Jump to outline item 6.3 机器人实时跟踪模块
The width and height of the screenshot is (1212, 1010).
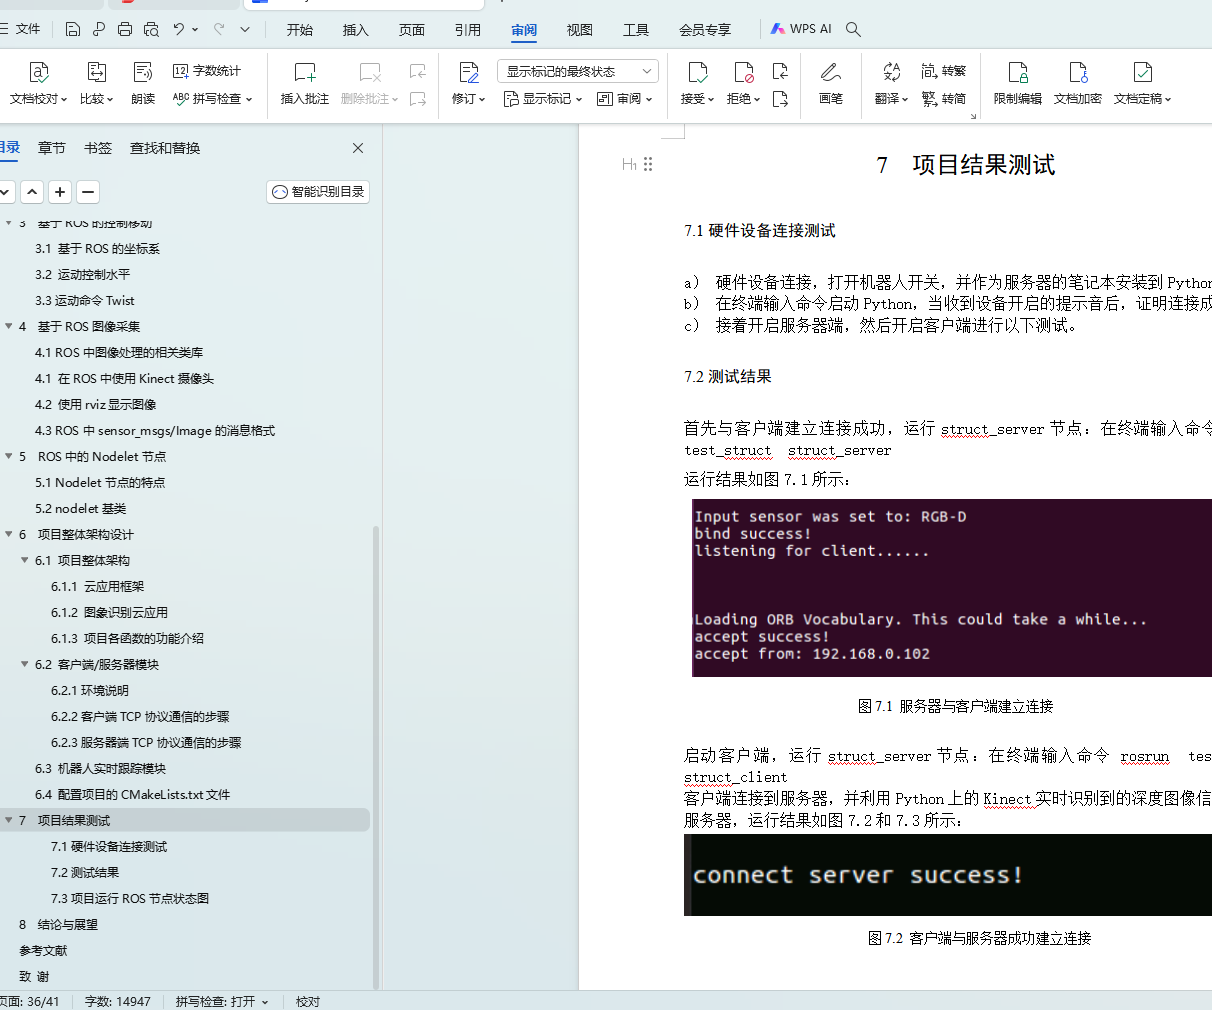point(100,768)
